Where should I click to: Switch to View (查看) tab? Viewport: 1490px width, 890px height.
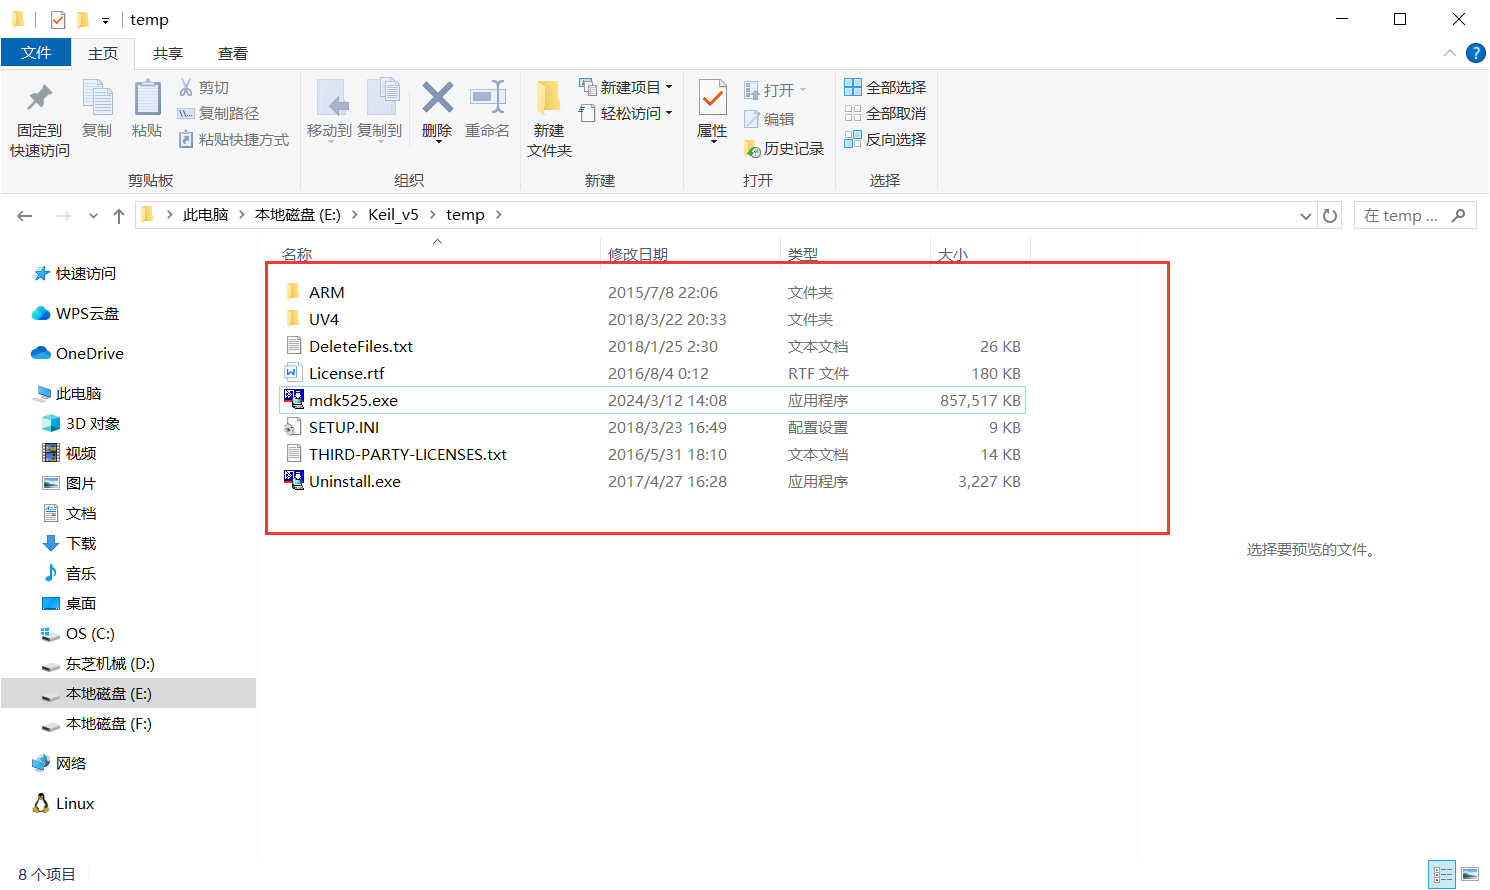tap(233, 53)
